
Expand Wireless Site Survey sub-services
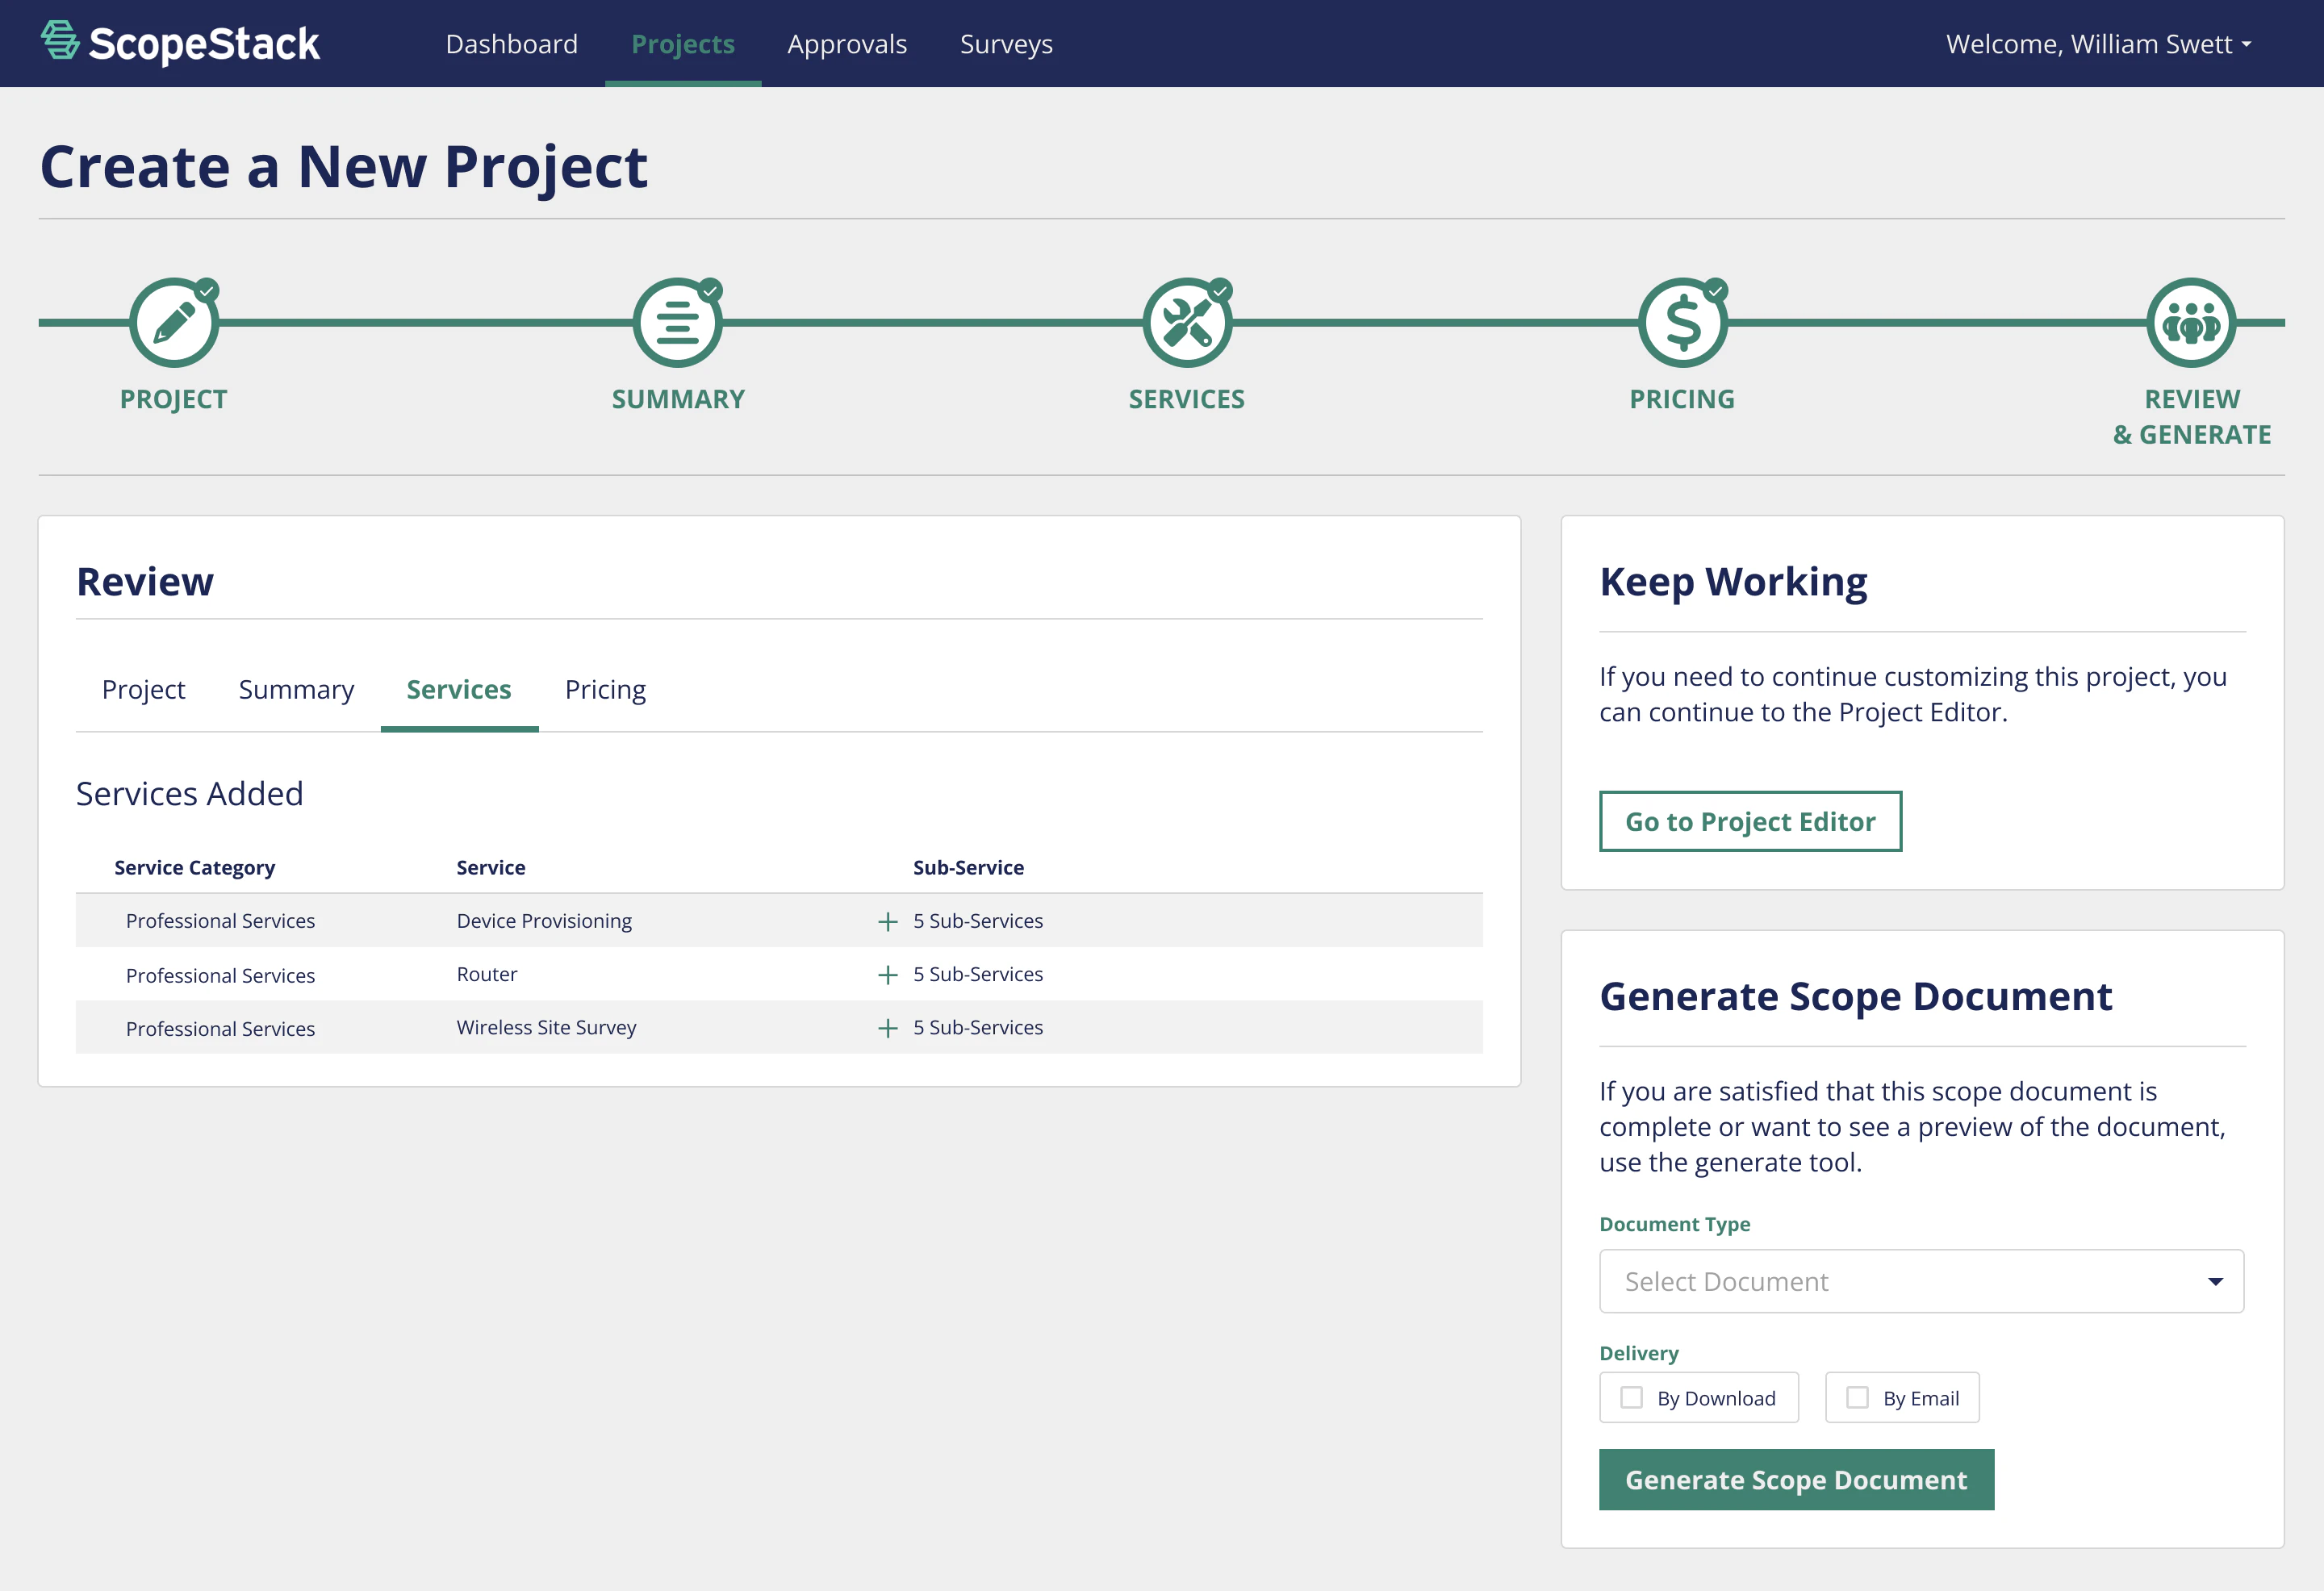[x=888, y=1027]
